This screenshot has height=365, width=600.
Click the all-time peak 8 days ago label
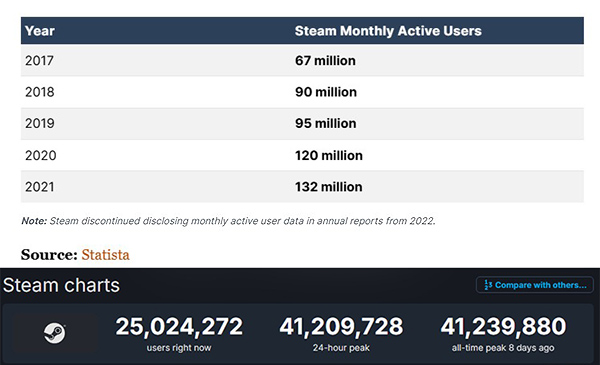click(x=503, y=348)
